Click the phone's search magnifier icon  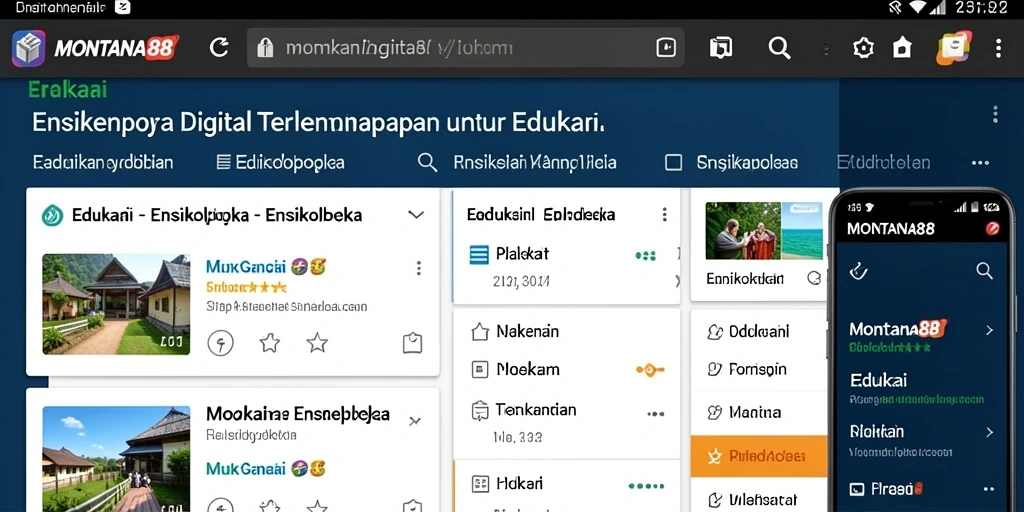pos(984,270)
